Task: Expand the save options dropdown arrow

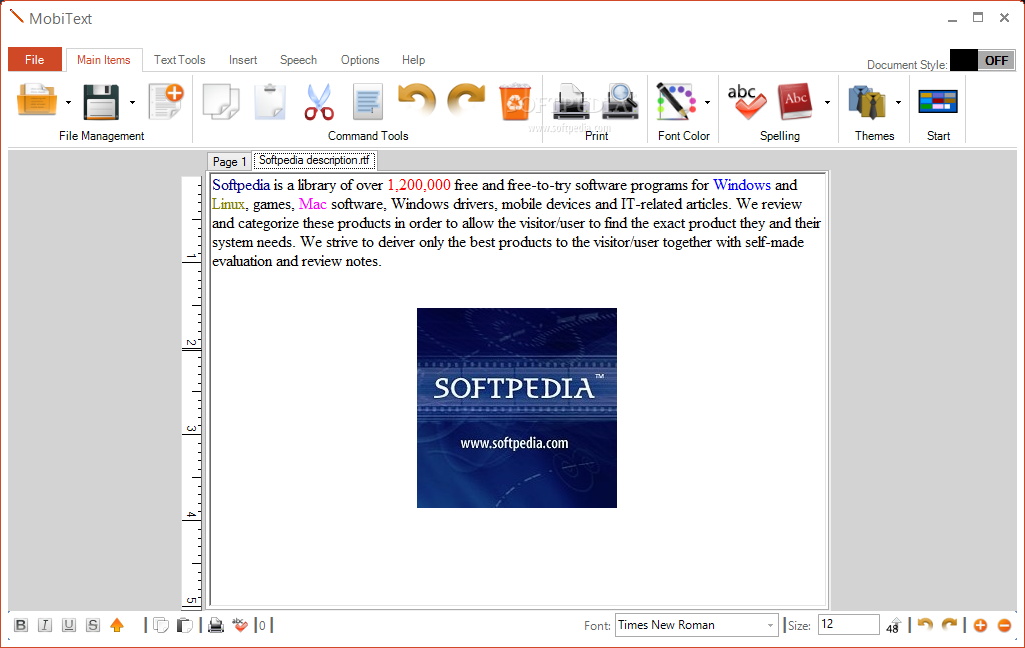Action: (132, 103)
